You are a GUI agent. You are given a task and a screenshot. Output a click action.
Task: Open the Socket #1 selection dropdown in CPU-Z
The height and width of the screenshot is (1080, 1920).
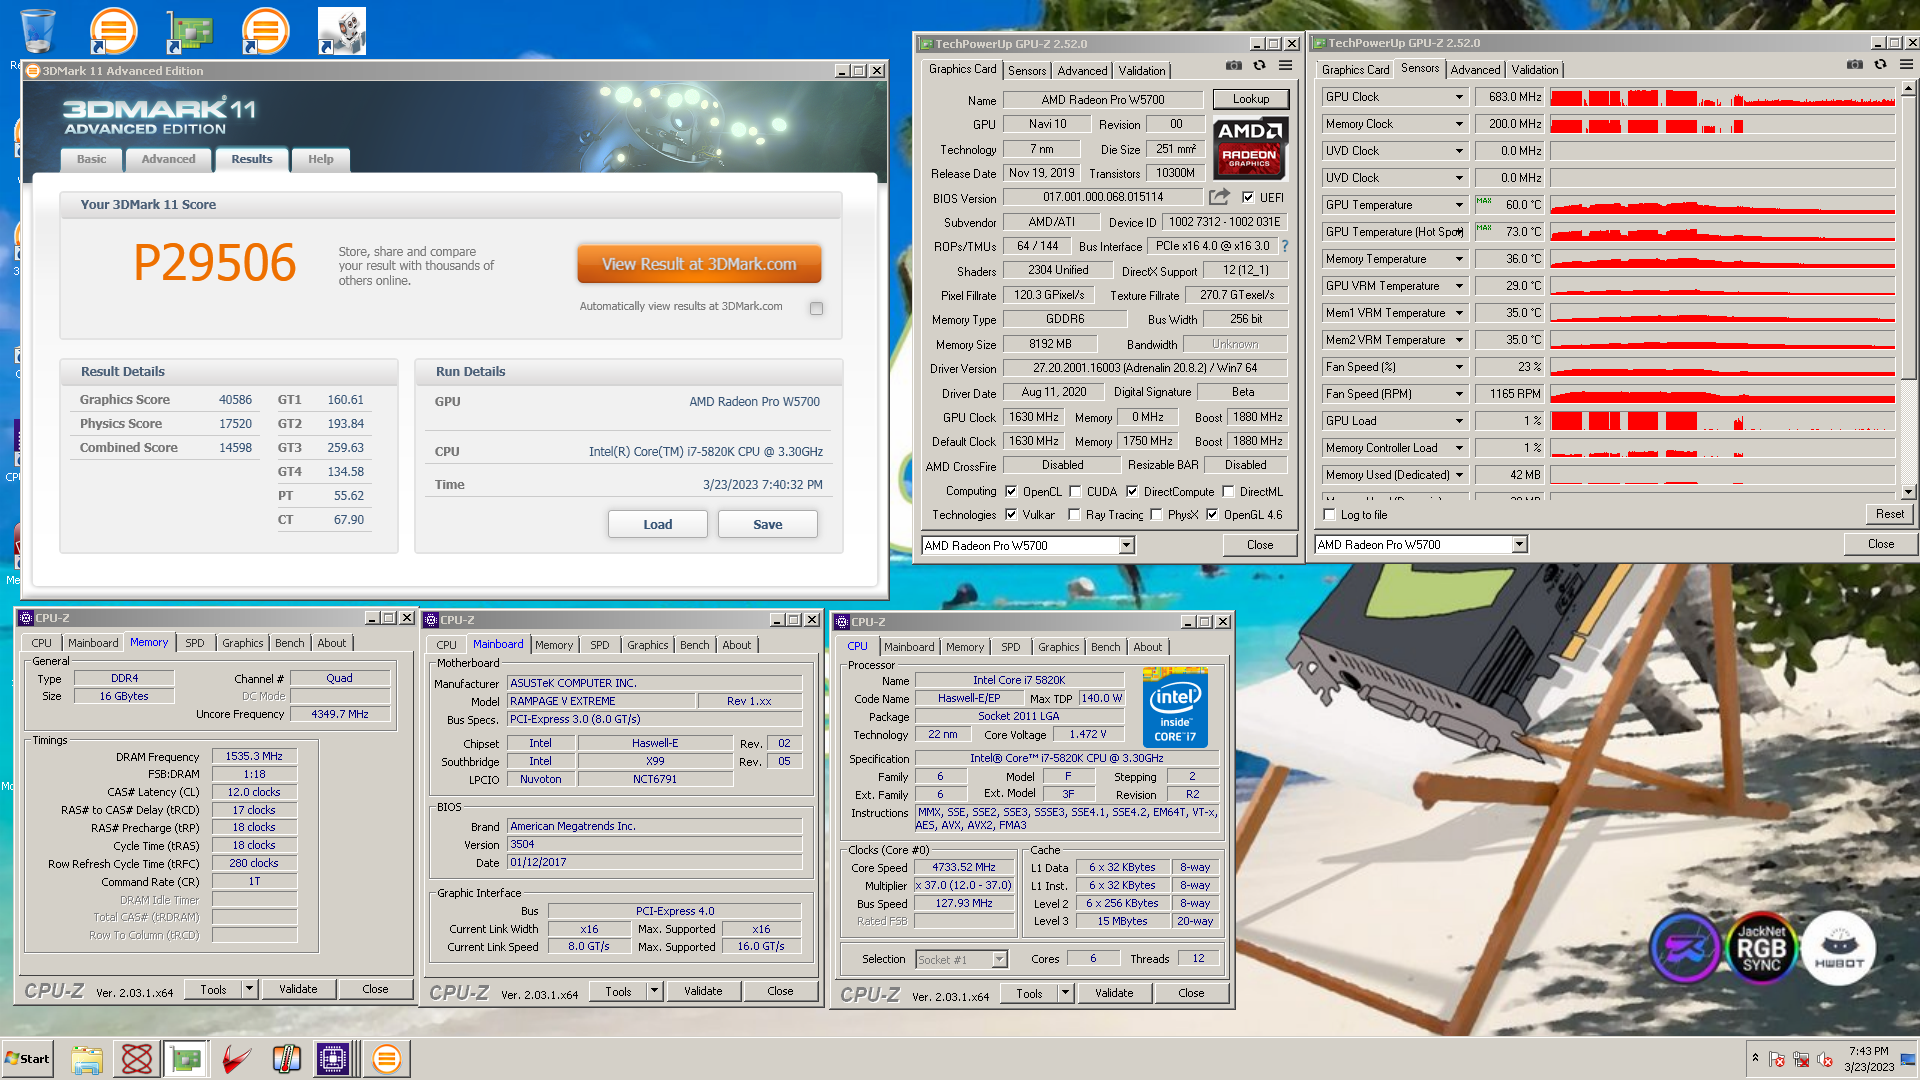pos(999,960)
